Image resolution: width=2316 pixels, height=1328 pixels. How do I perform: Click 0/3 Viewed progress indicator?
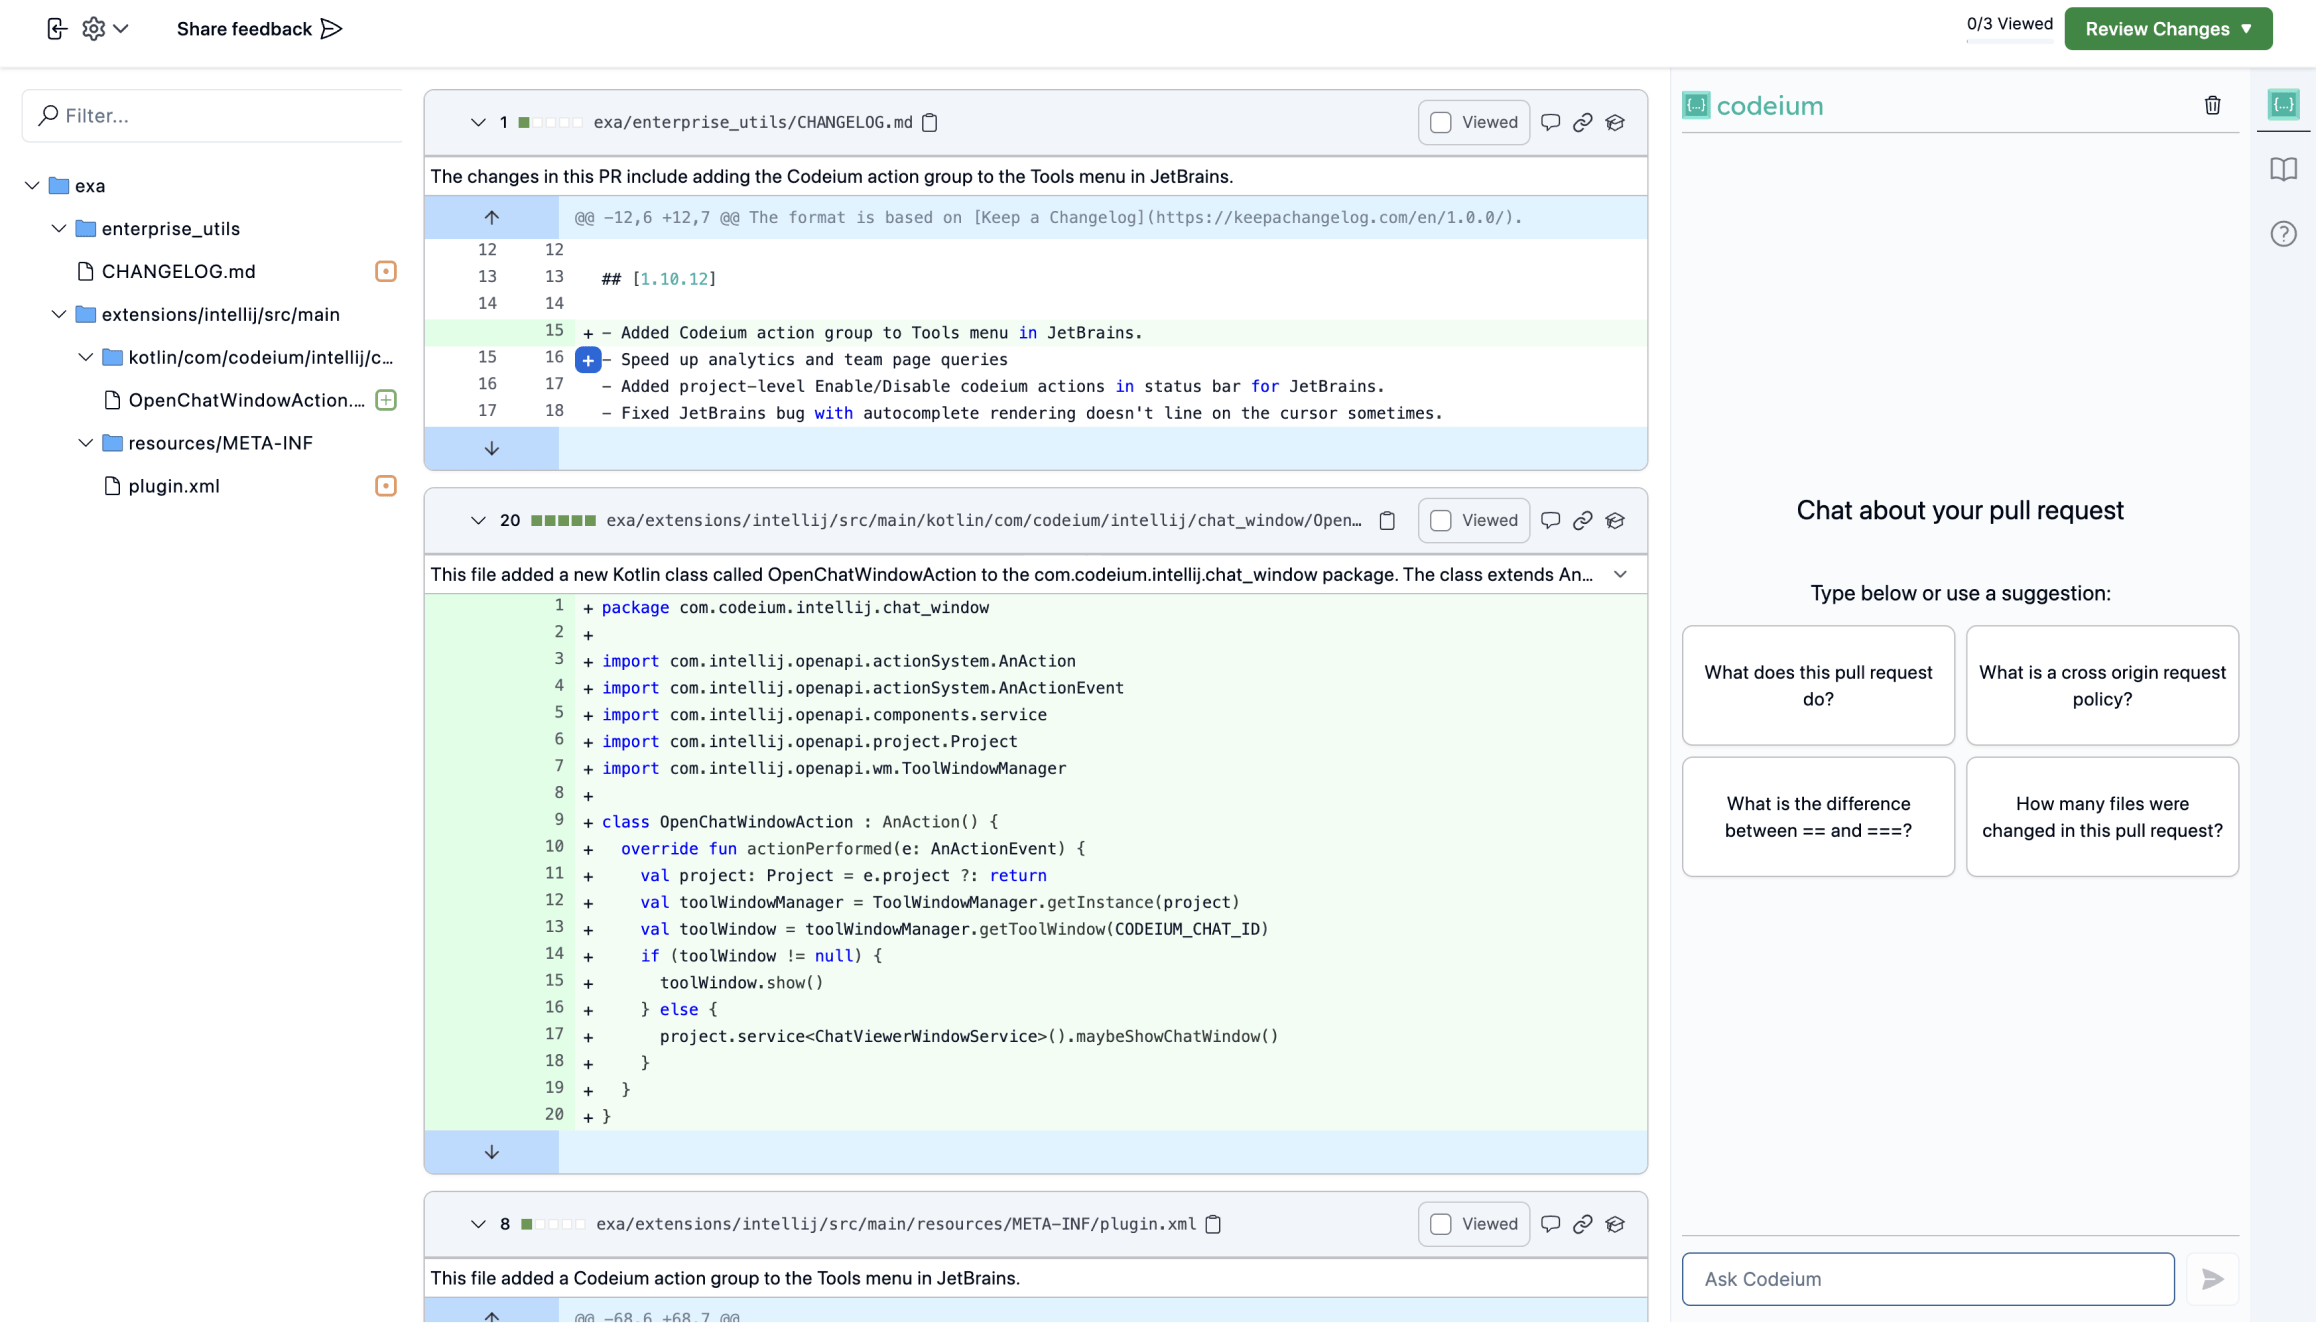pos(2010,25)
